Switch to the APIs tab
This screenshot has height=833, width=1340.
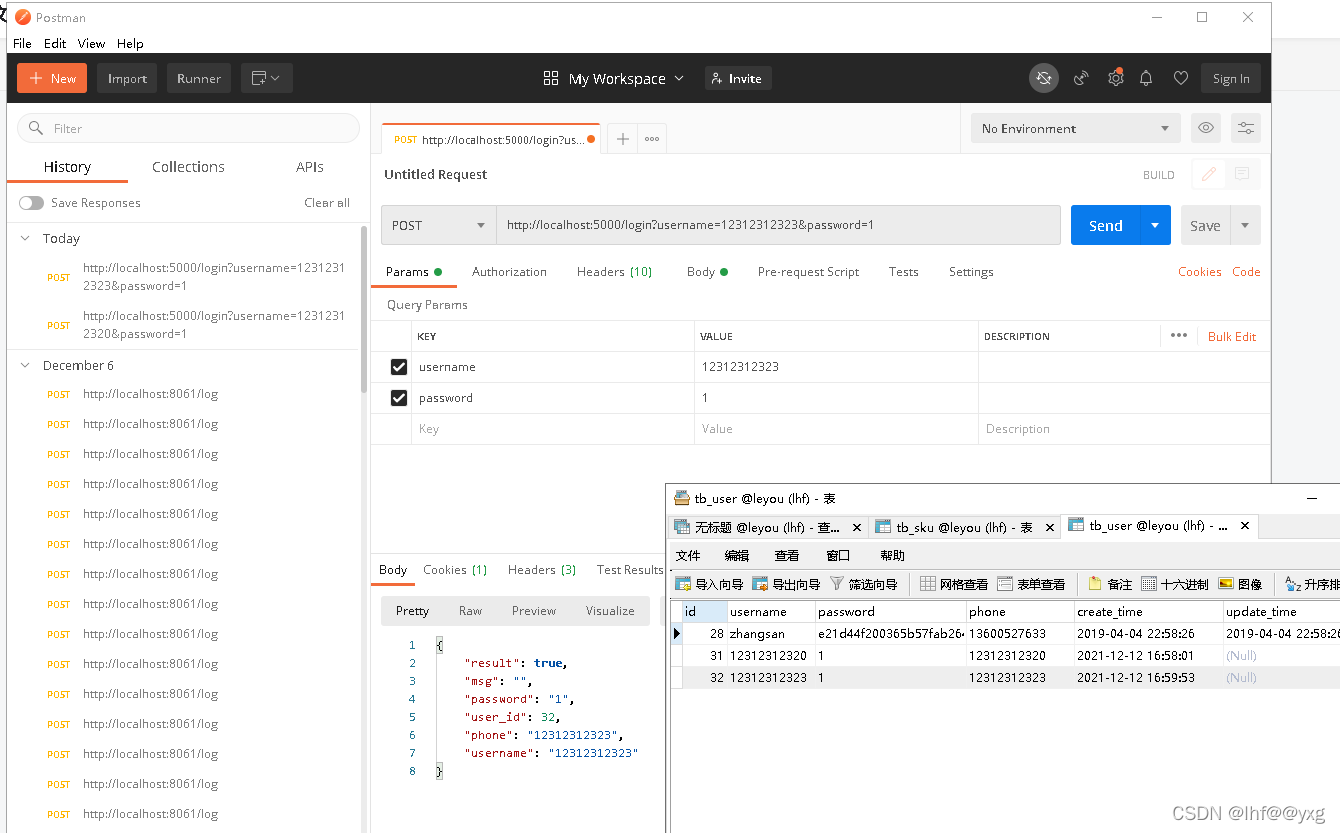(310, 167)
